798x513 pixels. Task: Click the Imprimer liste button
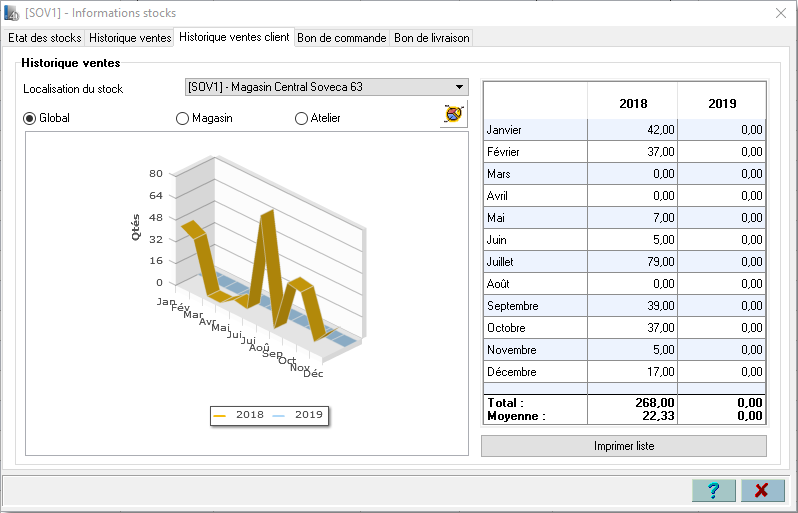tap(624, 446)
